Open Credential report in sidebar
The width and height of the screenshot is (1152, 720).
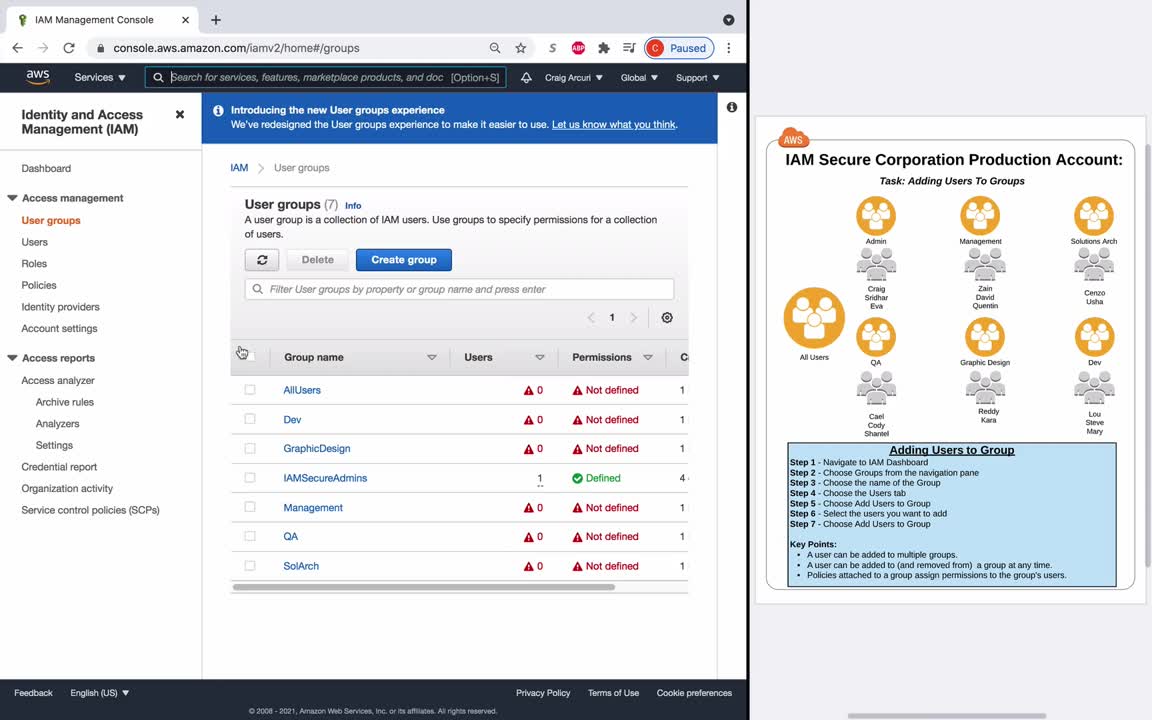pos(59,467)
